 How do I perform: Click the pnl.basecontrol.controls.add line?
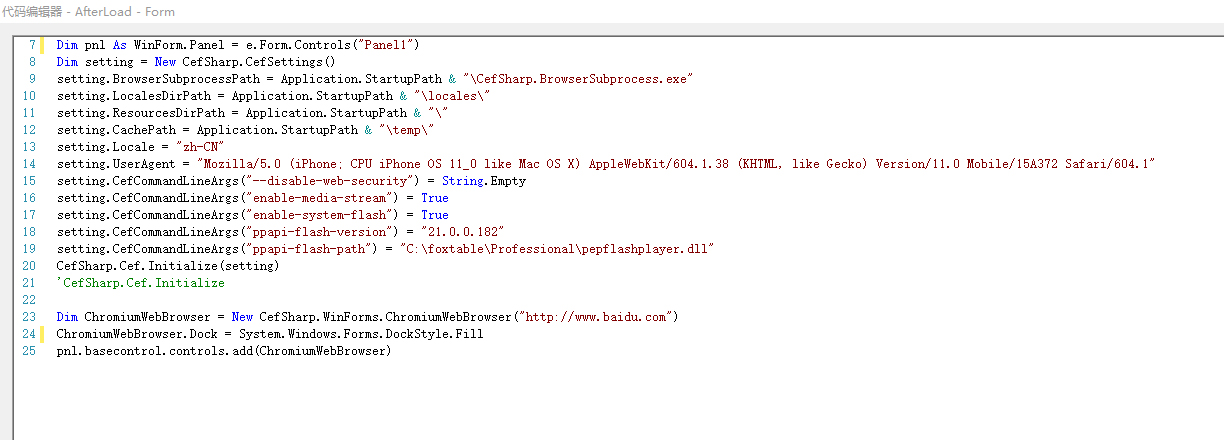click(224, 351)
